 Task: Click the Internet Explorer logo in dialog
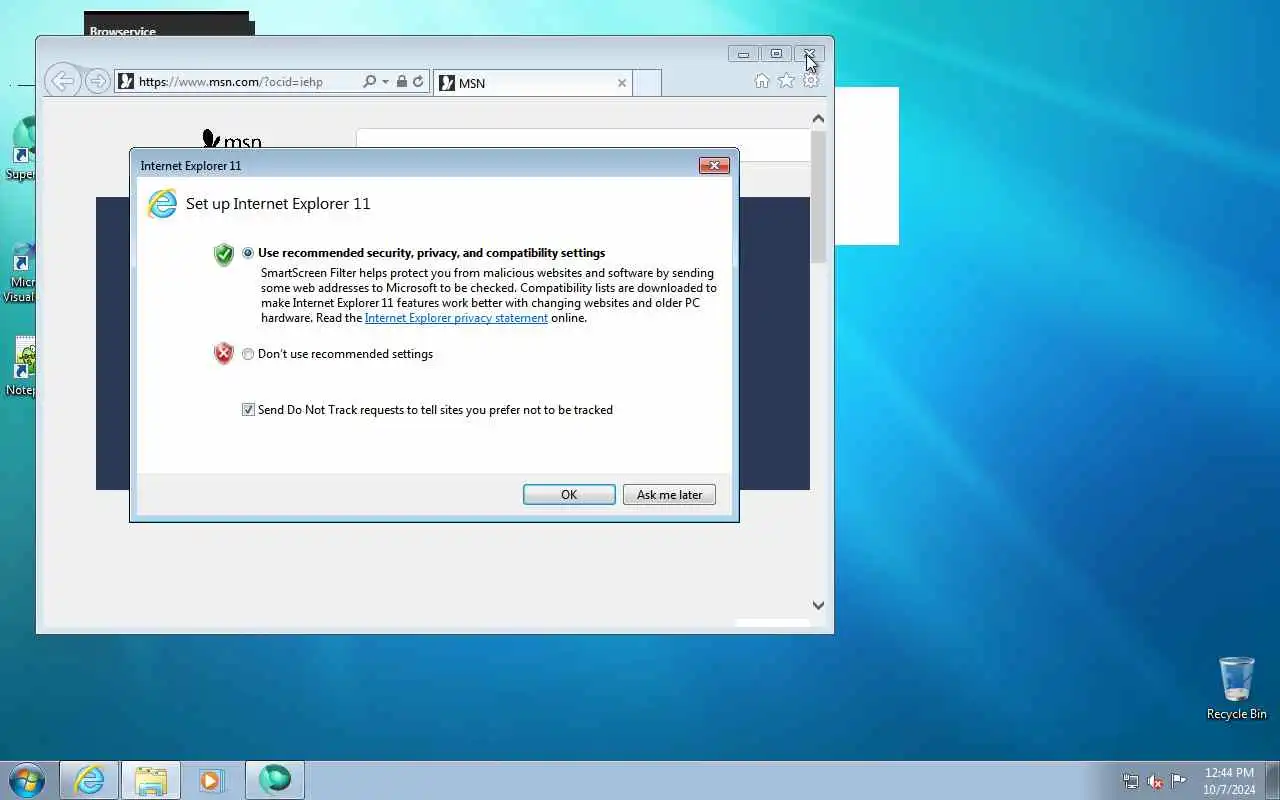pos(162,204)
